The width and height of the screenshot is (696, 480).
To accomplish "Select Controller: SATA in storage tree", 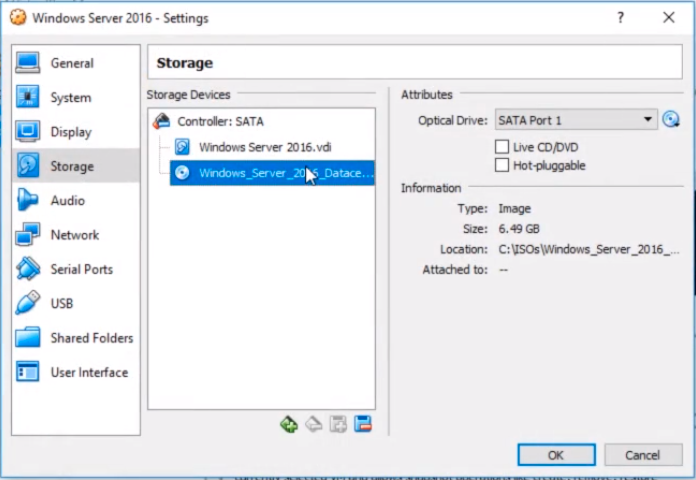I will click(261, 121).
